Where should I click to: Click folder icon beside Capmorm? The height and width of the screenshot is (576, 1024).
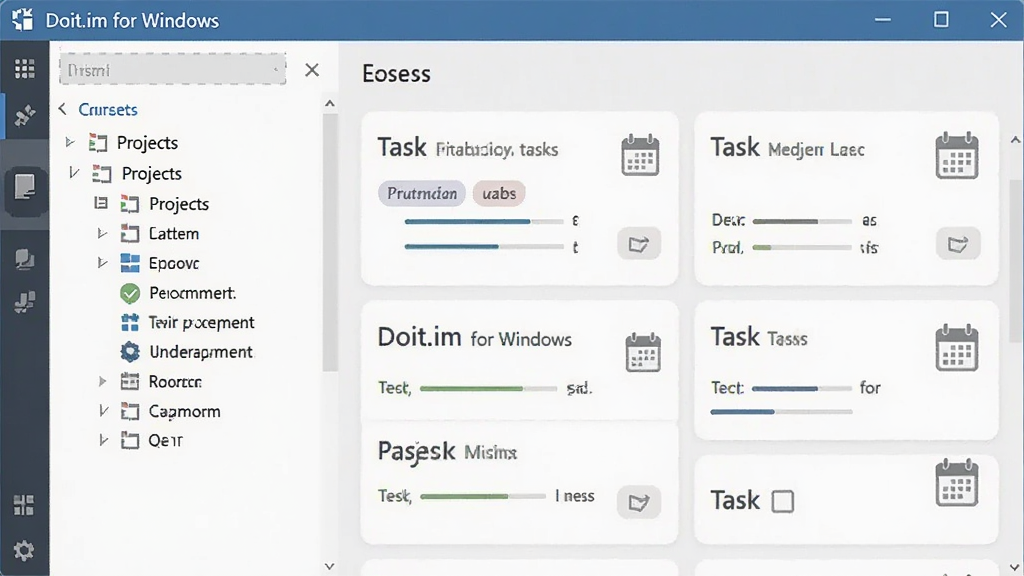(x=130, y=411)
